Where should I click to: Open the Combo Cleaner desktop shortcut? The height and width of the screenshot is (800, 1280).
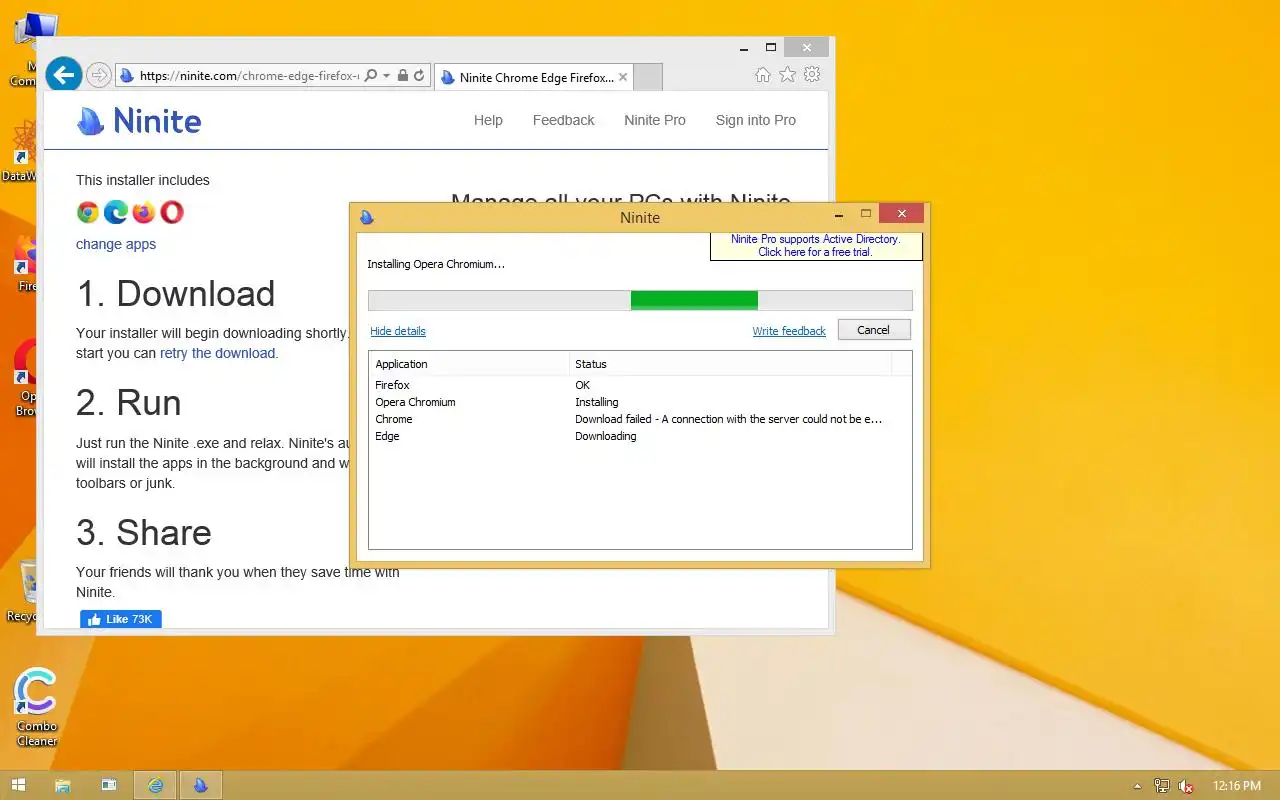click(x=36, y=707)
